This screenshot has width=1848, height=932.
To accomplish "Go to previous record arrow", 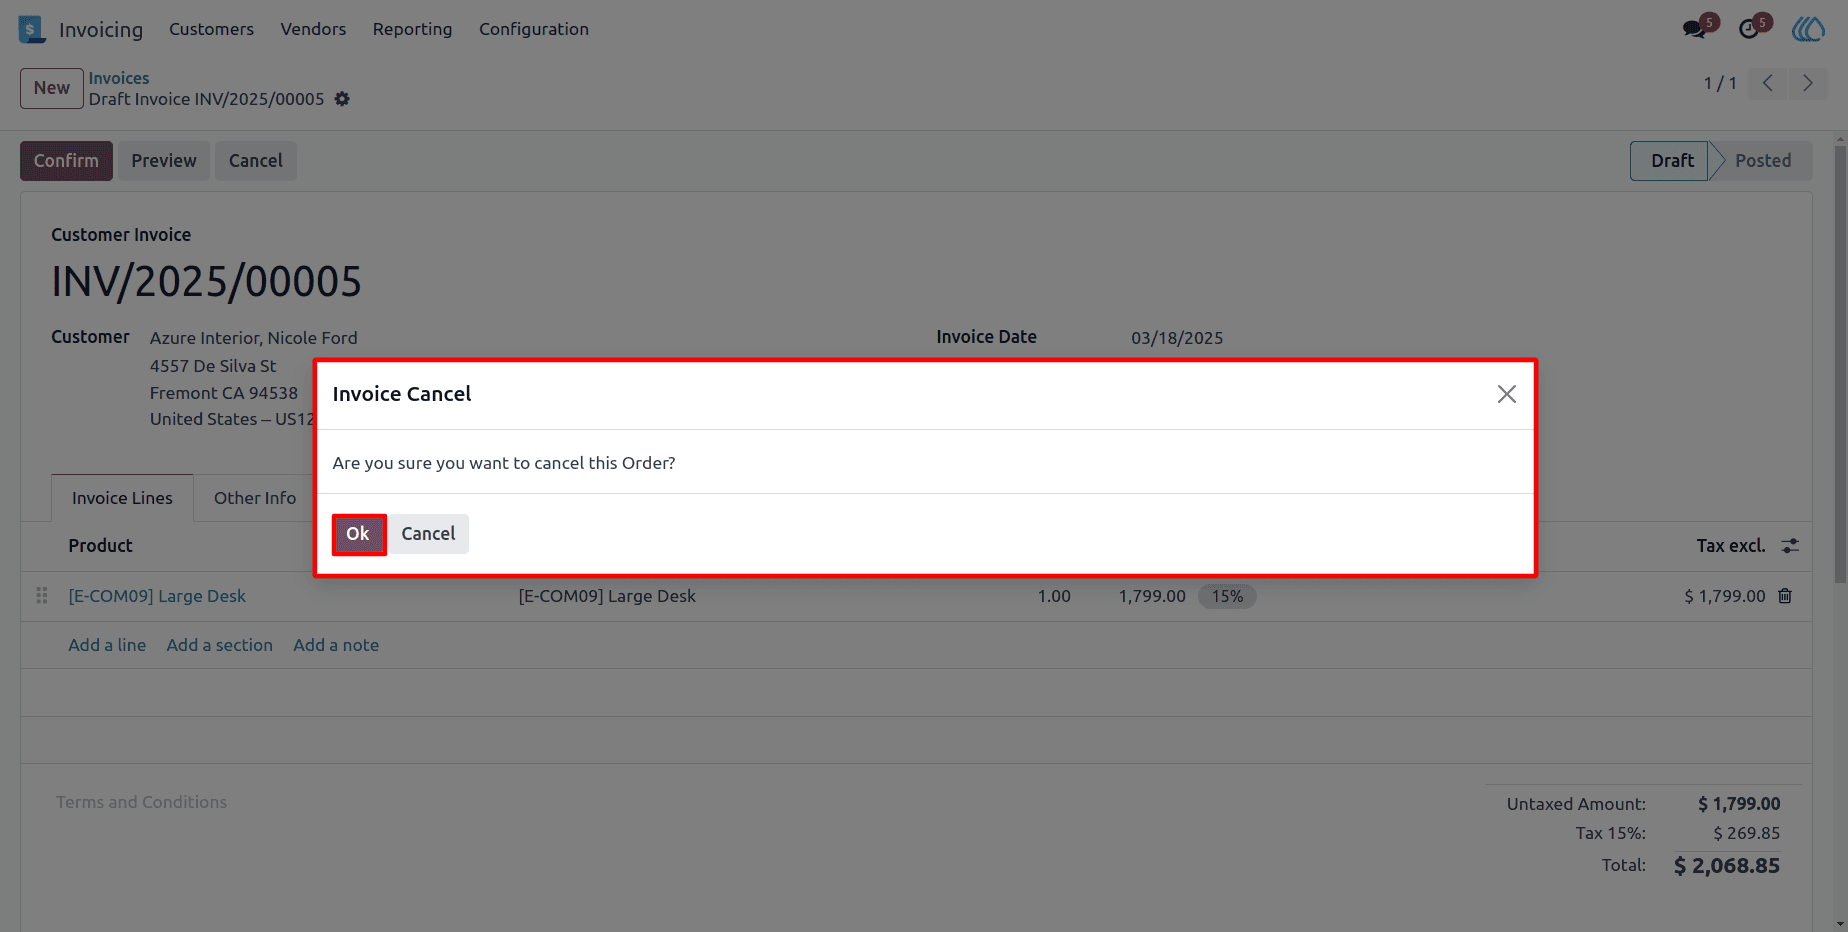I will [1768, 83].
